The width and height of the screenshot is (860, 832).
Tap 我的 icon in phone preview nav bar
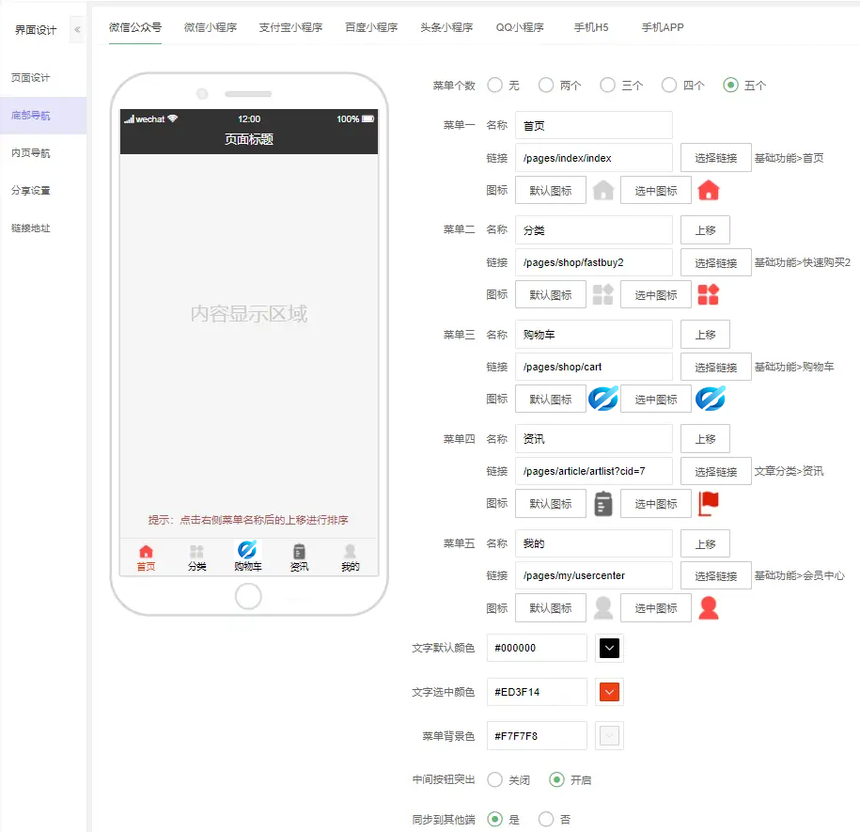350,552
